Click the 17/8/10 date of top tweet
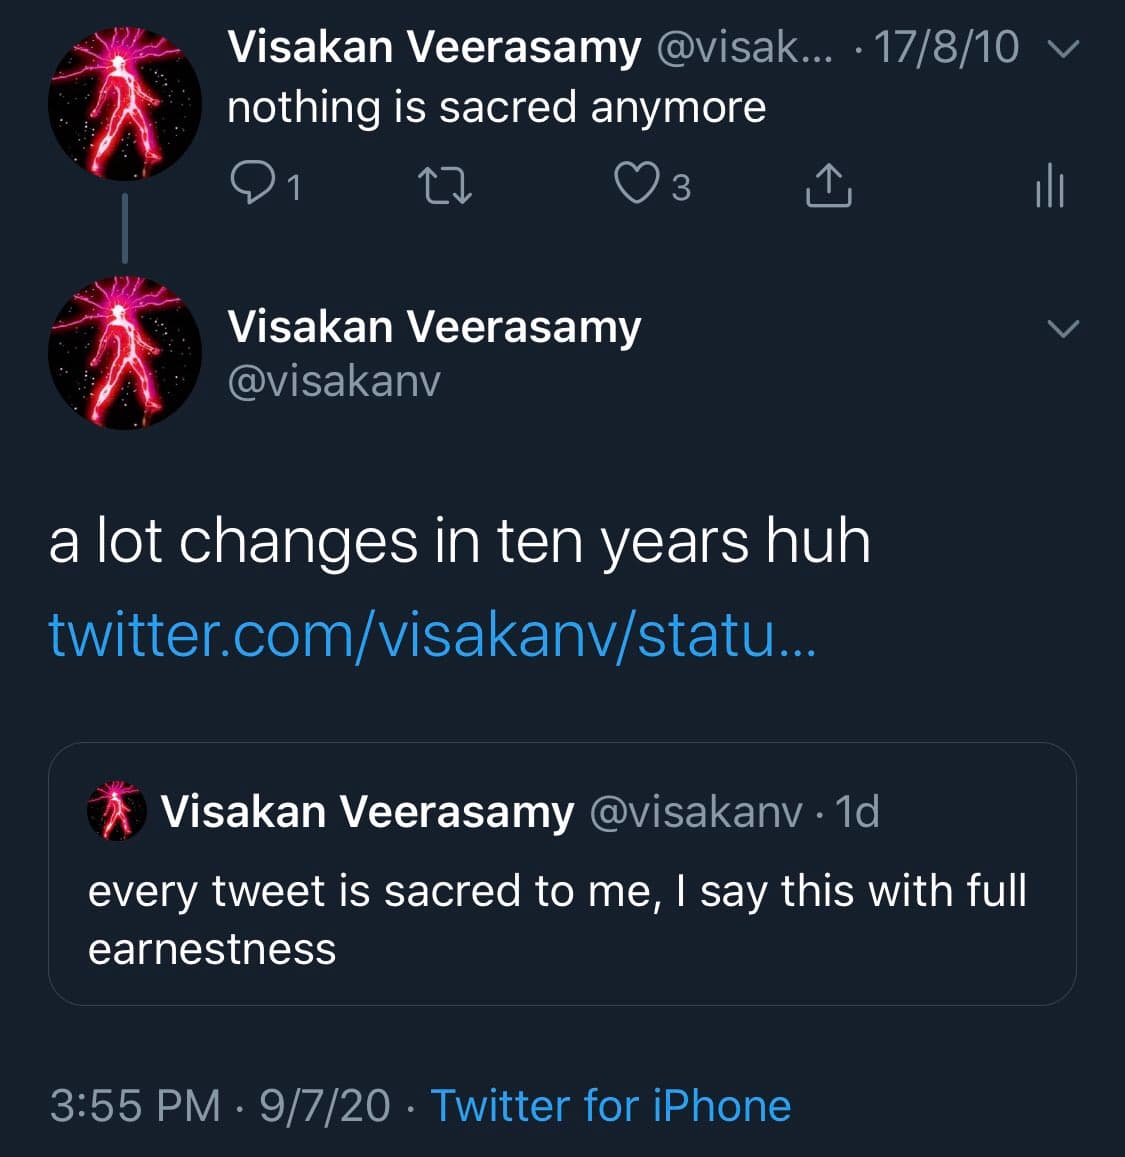This screenshot has height=1157, width=1125. [x=946, y=47]
